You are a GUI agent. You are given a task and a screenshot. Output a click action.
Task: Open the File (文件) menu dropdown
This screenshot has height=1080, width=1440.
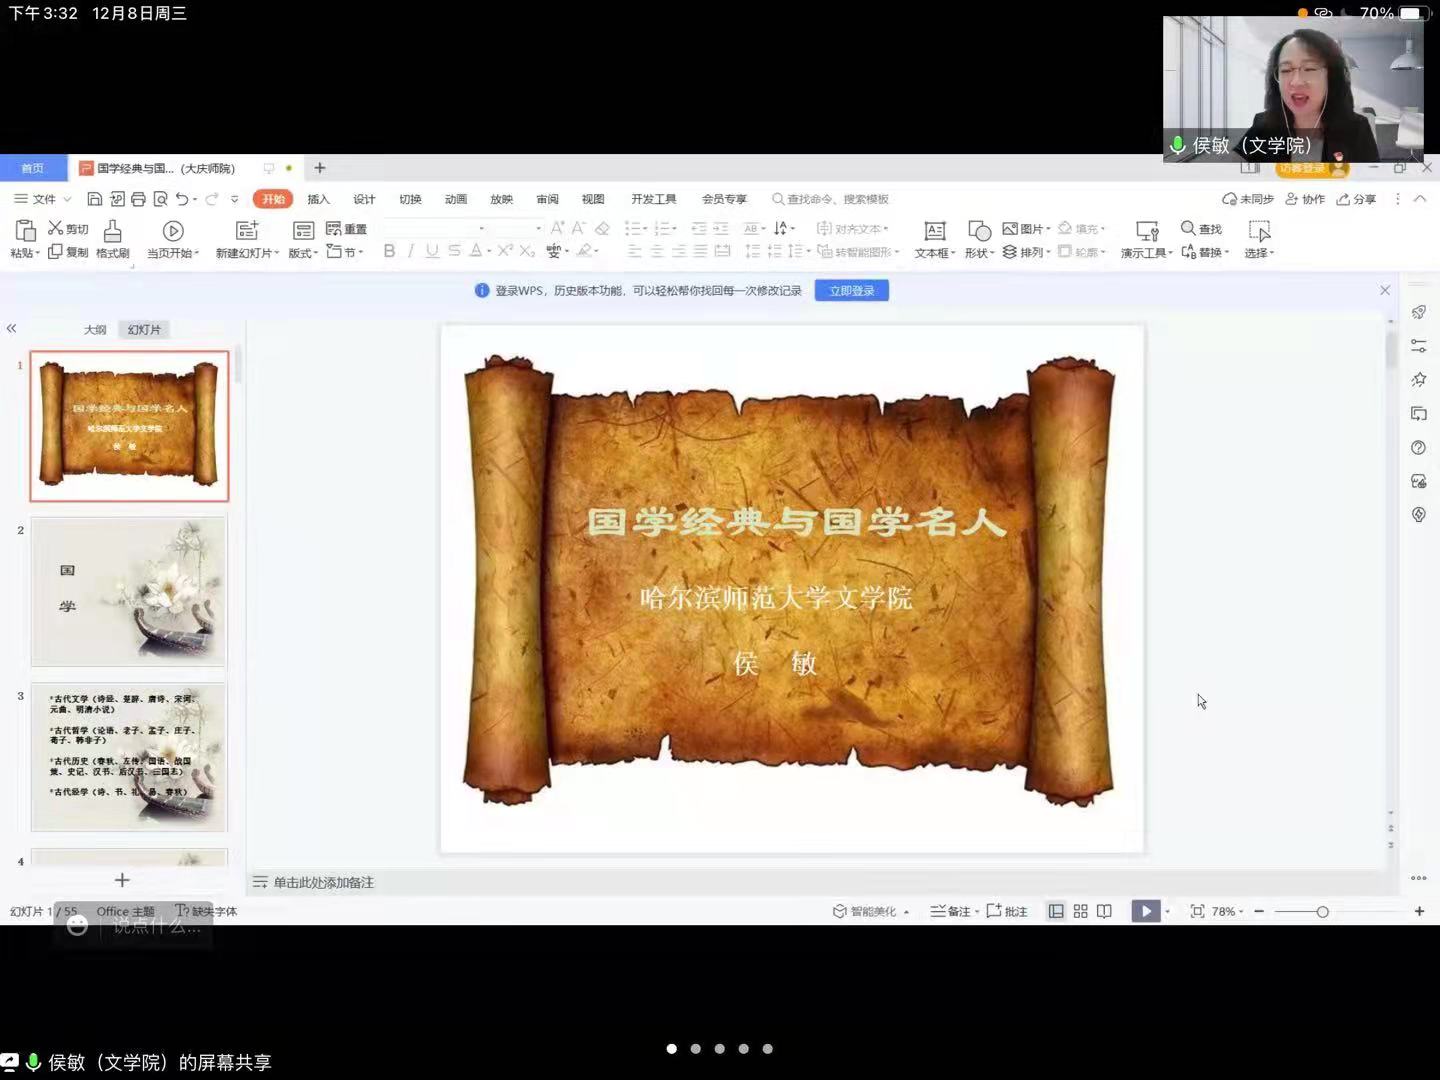[44, 199]
